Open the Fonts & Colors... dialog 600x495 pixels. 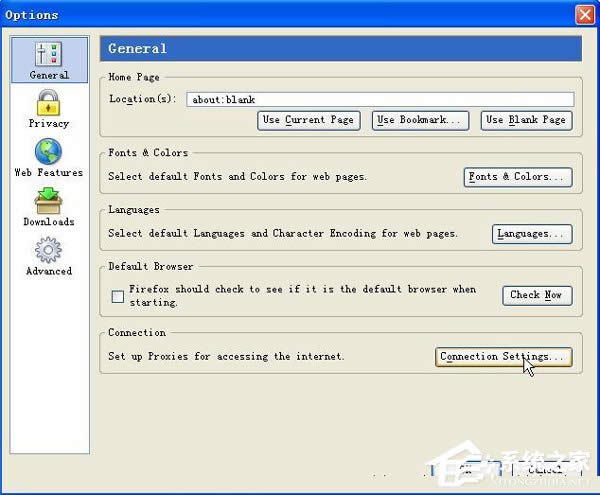[x=518, y=177]
